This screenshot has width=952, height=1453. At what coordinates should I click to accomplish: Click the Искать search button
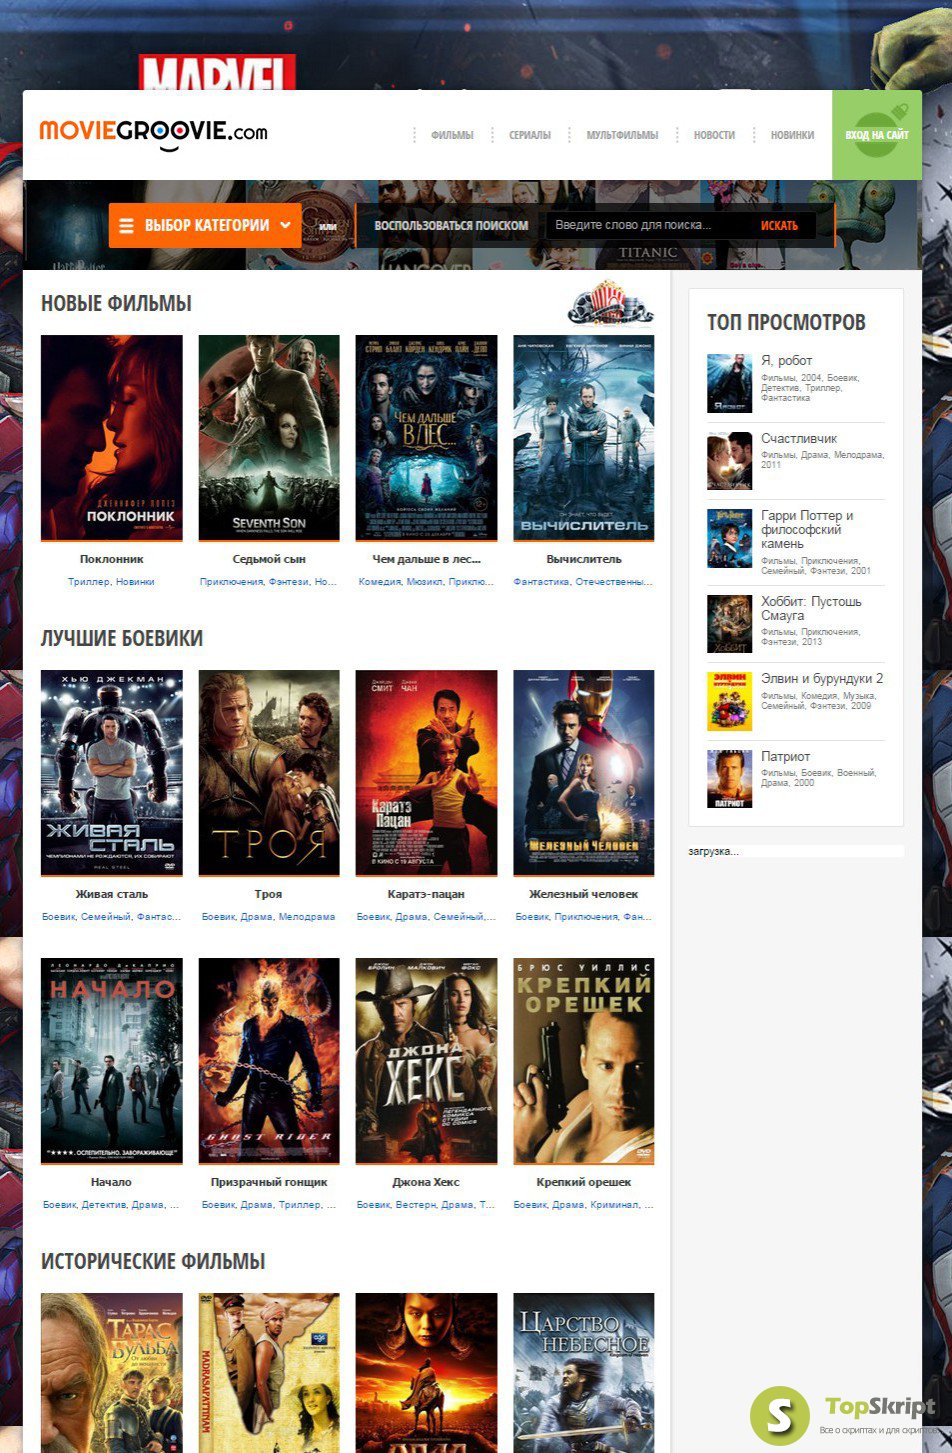[x=779, y=225]
